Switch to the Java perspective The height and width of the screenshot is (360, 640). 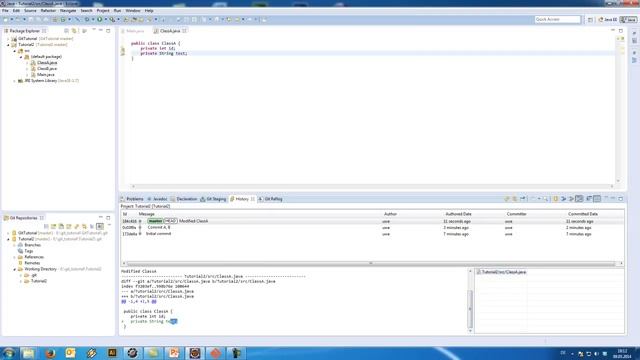[x=629, y=20]
